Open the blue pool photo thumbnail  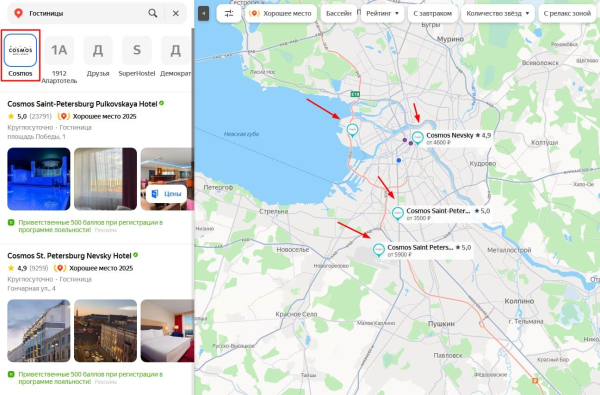coord(39,179)
